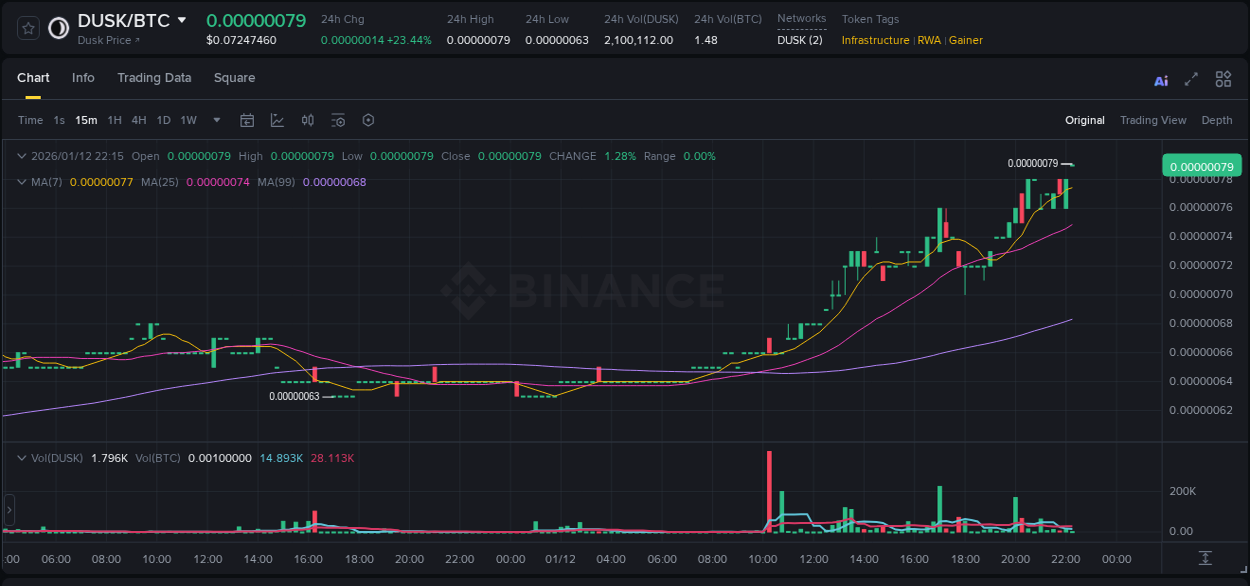Viewport: 1250px width, 586px height.
Task: Collapse the Vol(DUSK) volume panel
Action: click(22, 457)
